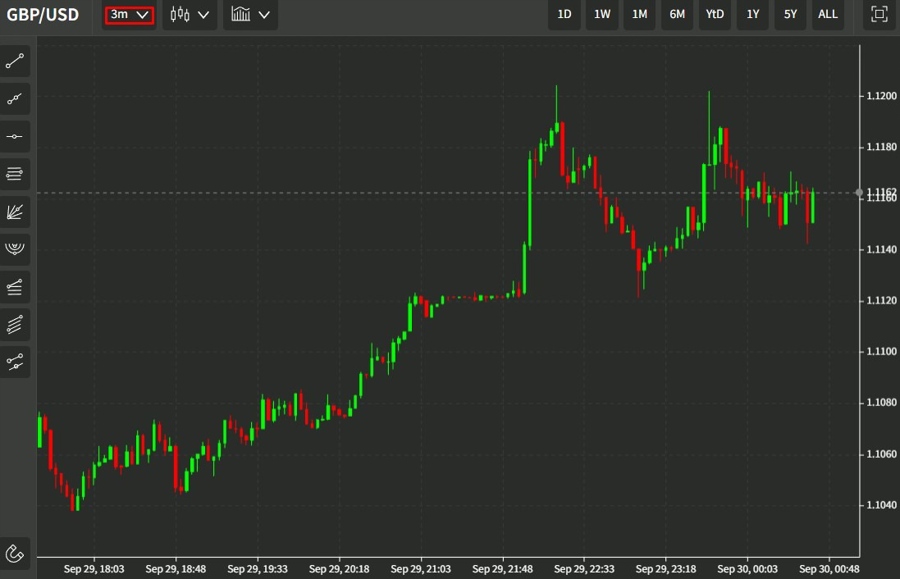Click the 1.1200 price axis label
Screen dimensions: 900x579
click(881, 96)
